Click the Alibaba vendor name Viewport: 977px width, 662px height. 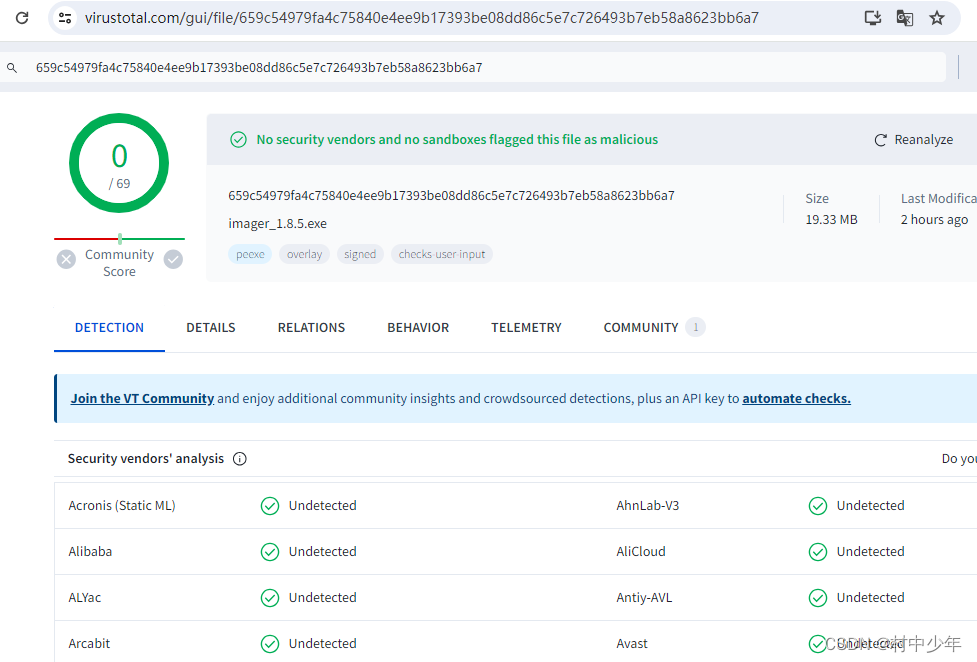point(90,552)
